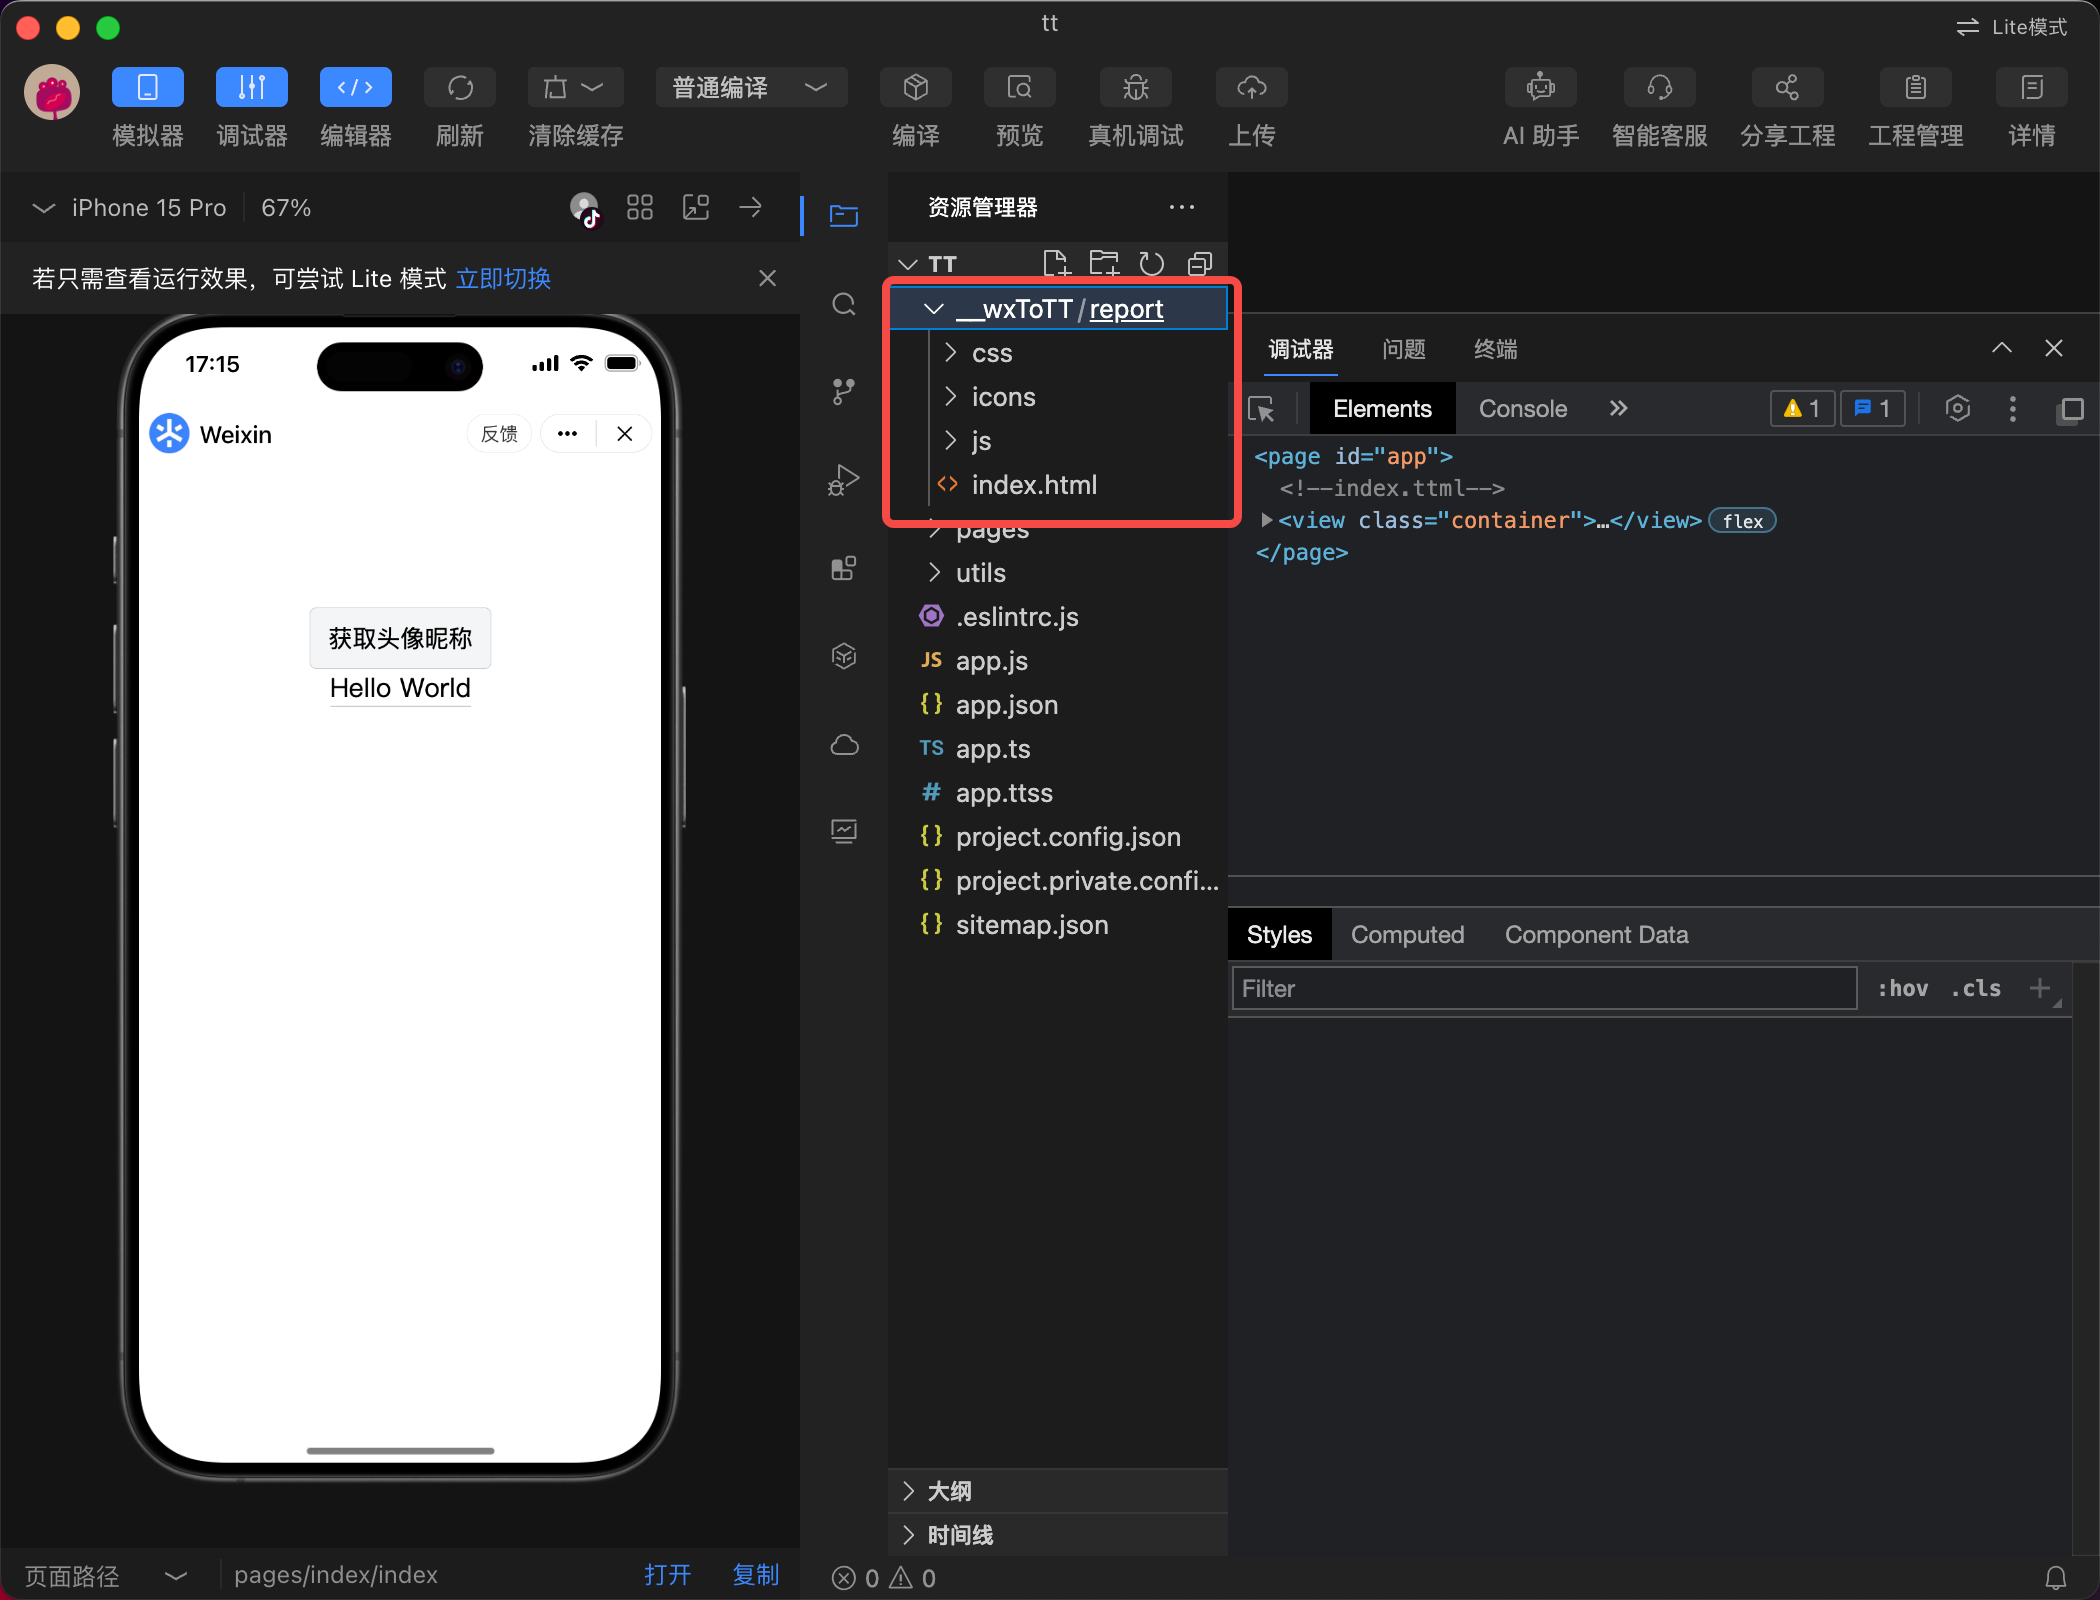2100x1600 pixels.
Task: Expand the utils folder
Action: 980,573
